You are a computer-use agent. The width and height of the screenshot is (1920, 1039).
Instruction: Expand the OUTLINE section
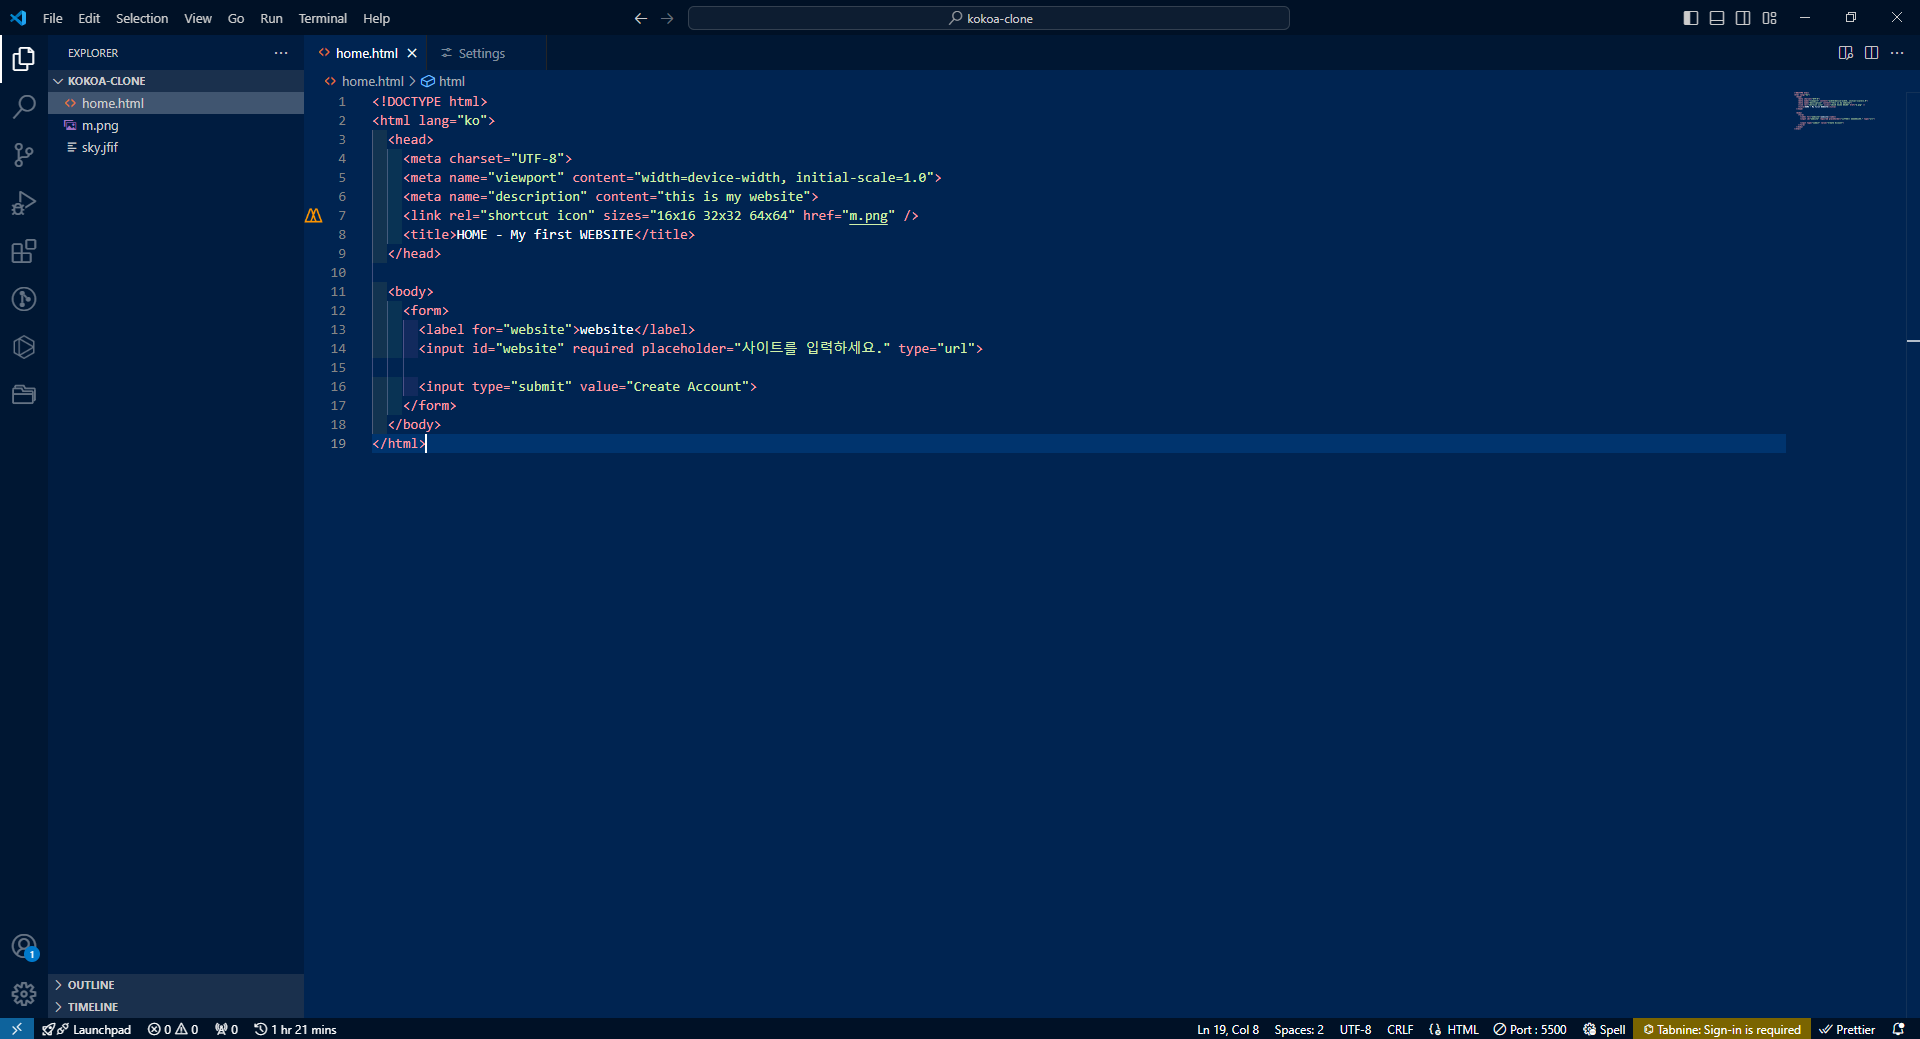(176, 985)
